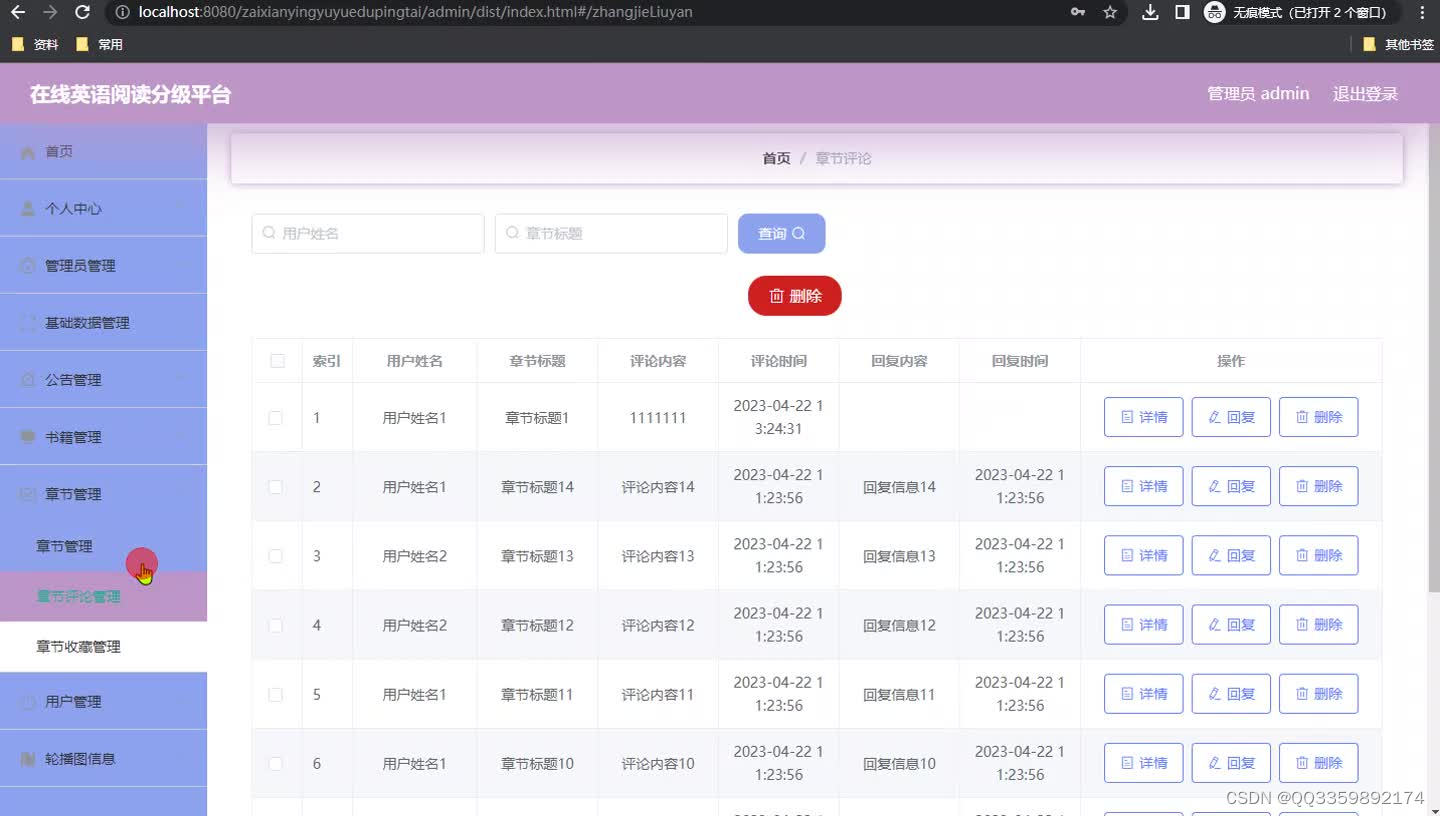Click 删除 for row with 章节标题10
Viewport: 1440px width, 816px height.
coord(1318,762)
